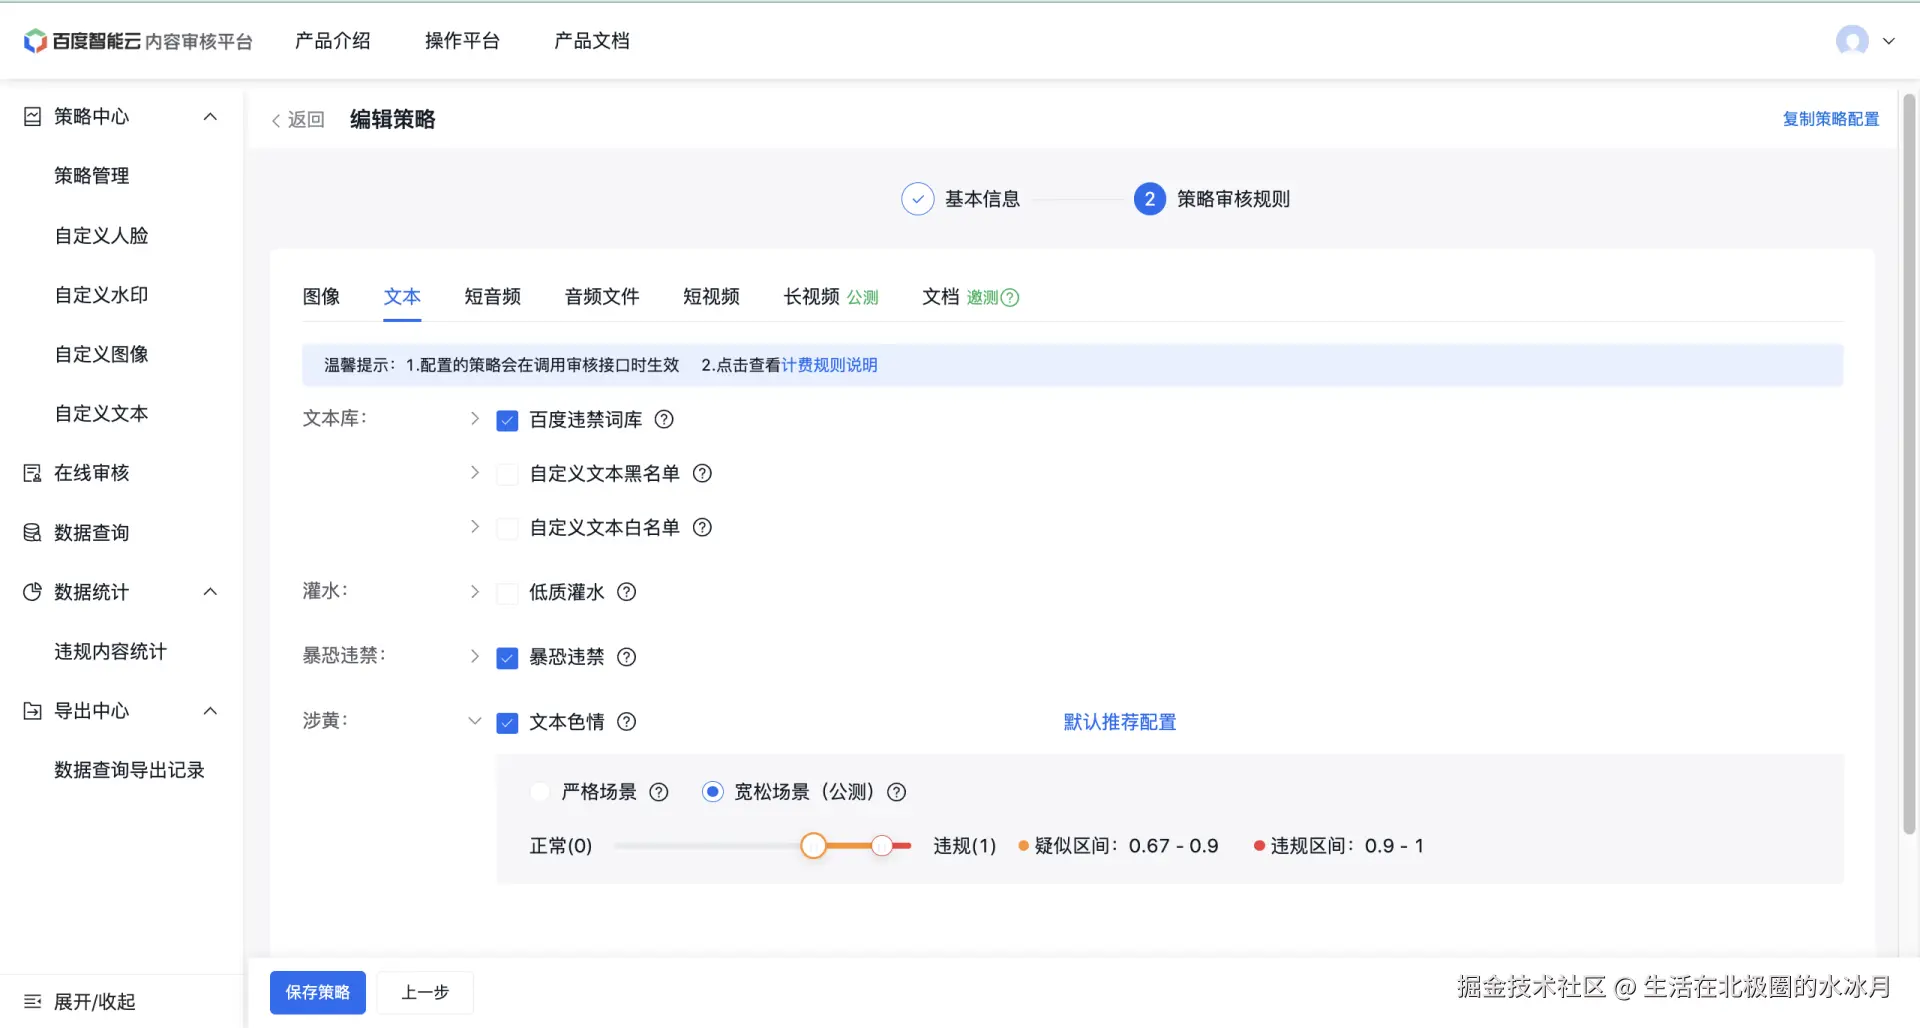Click the gray 正常 portion of slider track

click(x=707, y=846)
